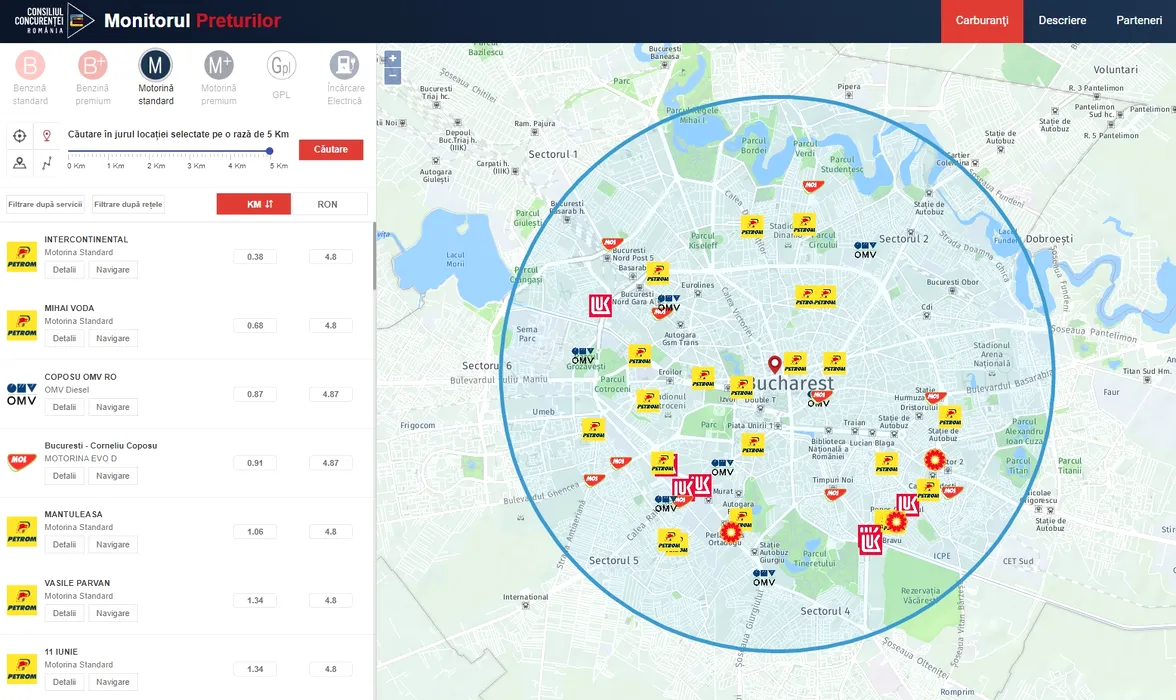Viewport: 1176px width, 700px height.
Task: Open the Parteneri tab
Action: point(1138,20)
